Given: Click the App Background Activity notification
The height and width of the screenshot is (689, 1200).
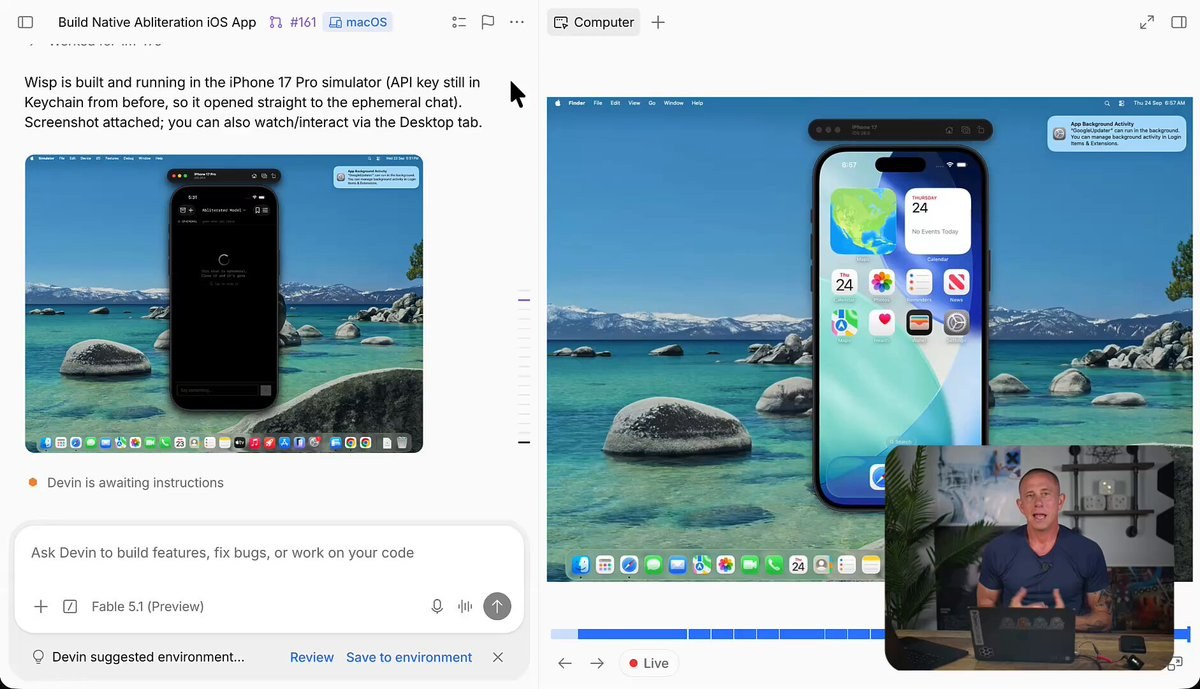Looking at the screenshot, I should 1116,133.
